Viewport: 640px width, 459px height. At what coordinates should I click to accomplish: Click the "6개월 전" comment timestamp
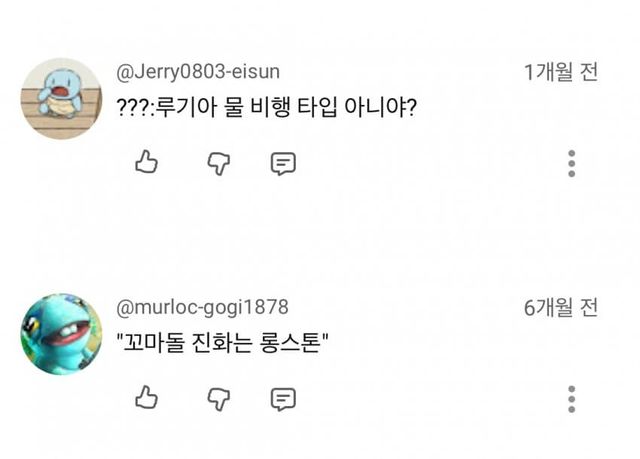point(561,308)
